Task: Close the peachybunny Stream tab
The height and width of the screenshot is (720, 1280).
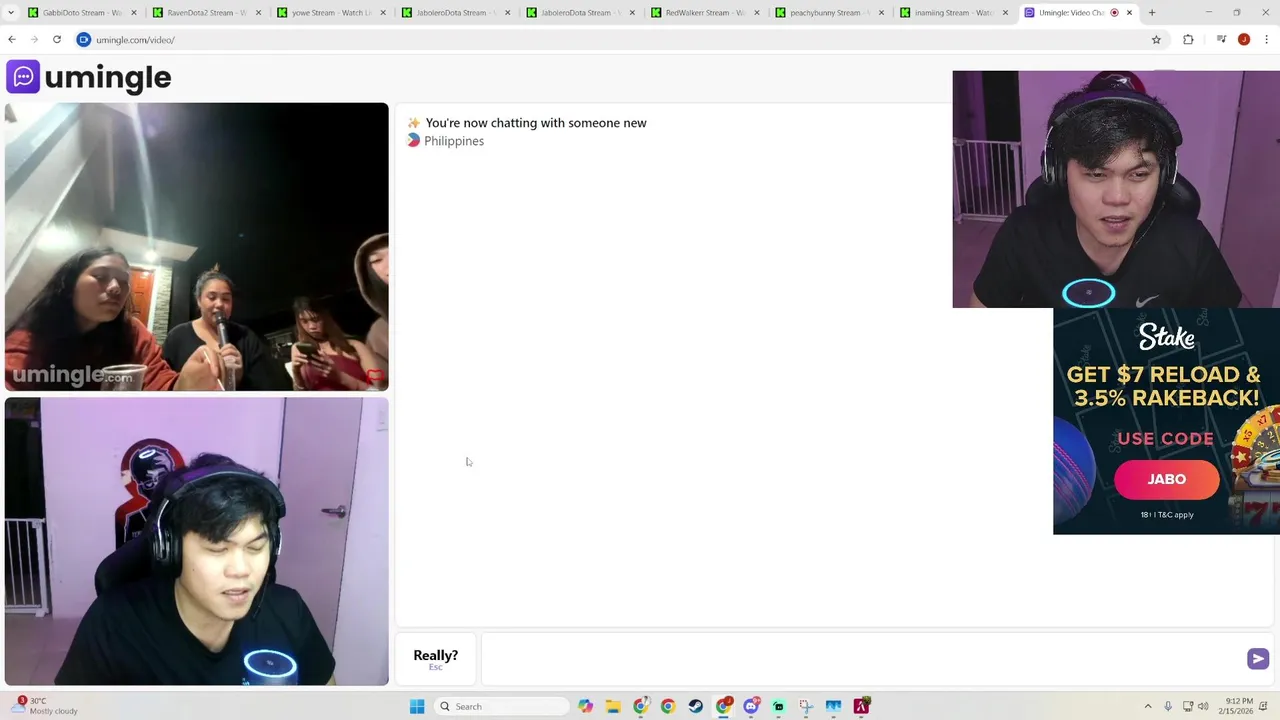Action: click(881, 13)
